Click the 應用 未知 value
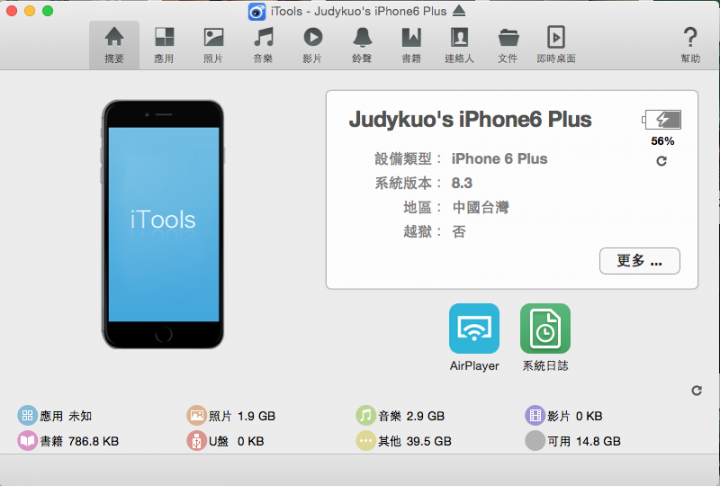This screenshot has height=486, width=720. click(x=80, y=416)
